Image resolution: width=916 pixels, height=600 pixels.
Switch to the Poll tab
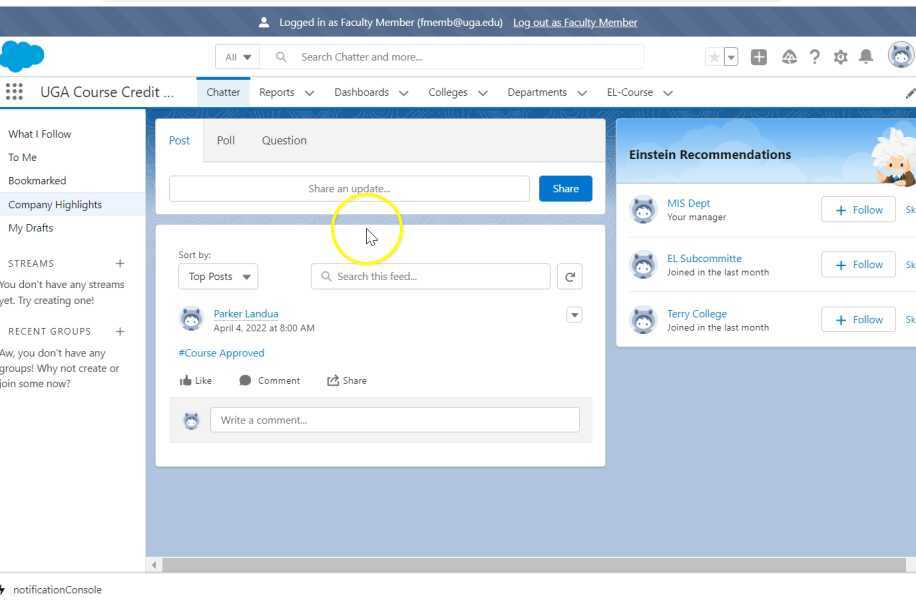(x=225, y=140)
